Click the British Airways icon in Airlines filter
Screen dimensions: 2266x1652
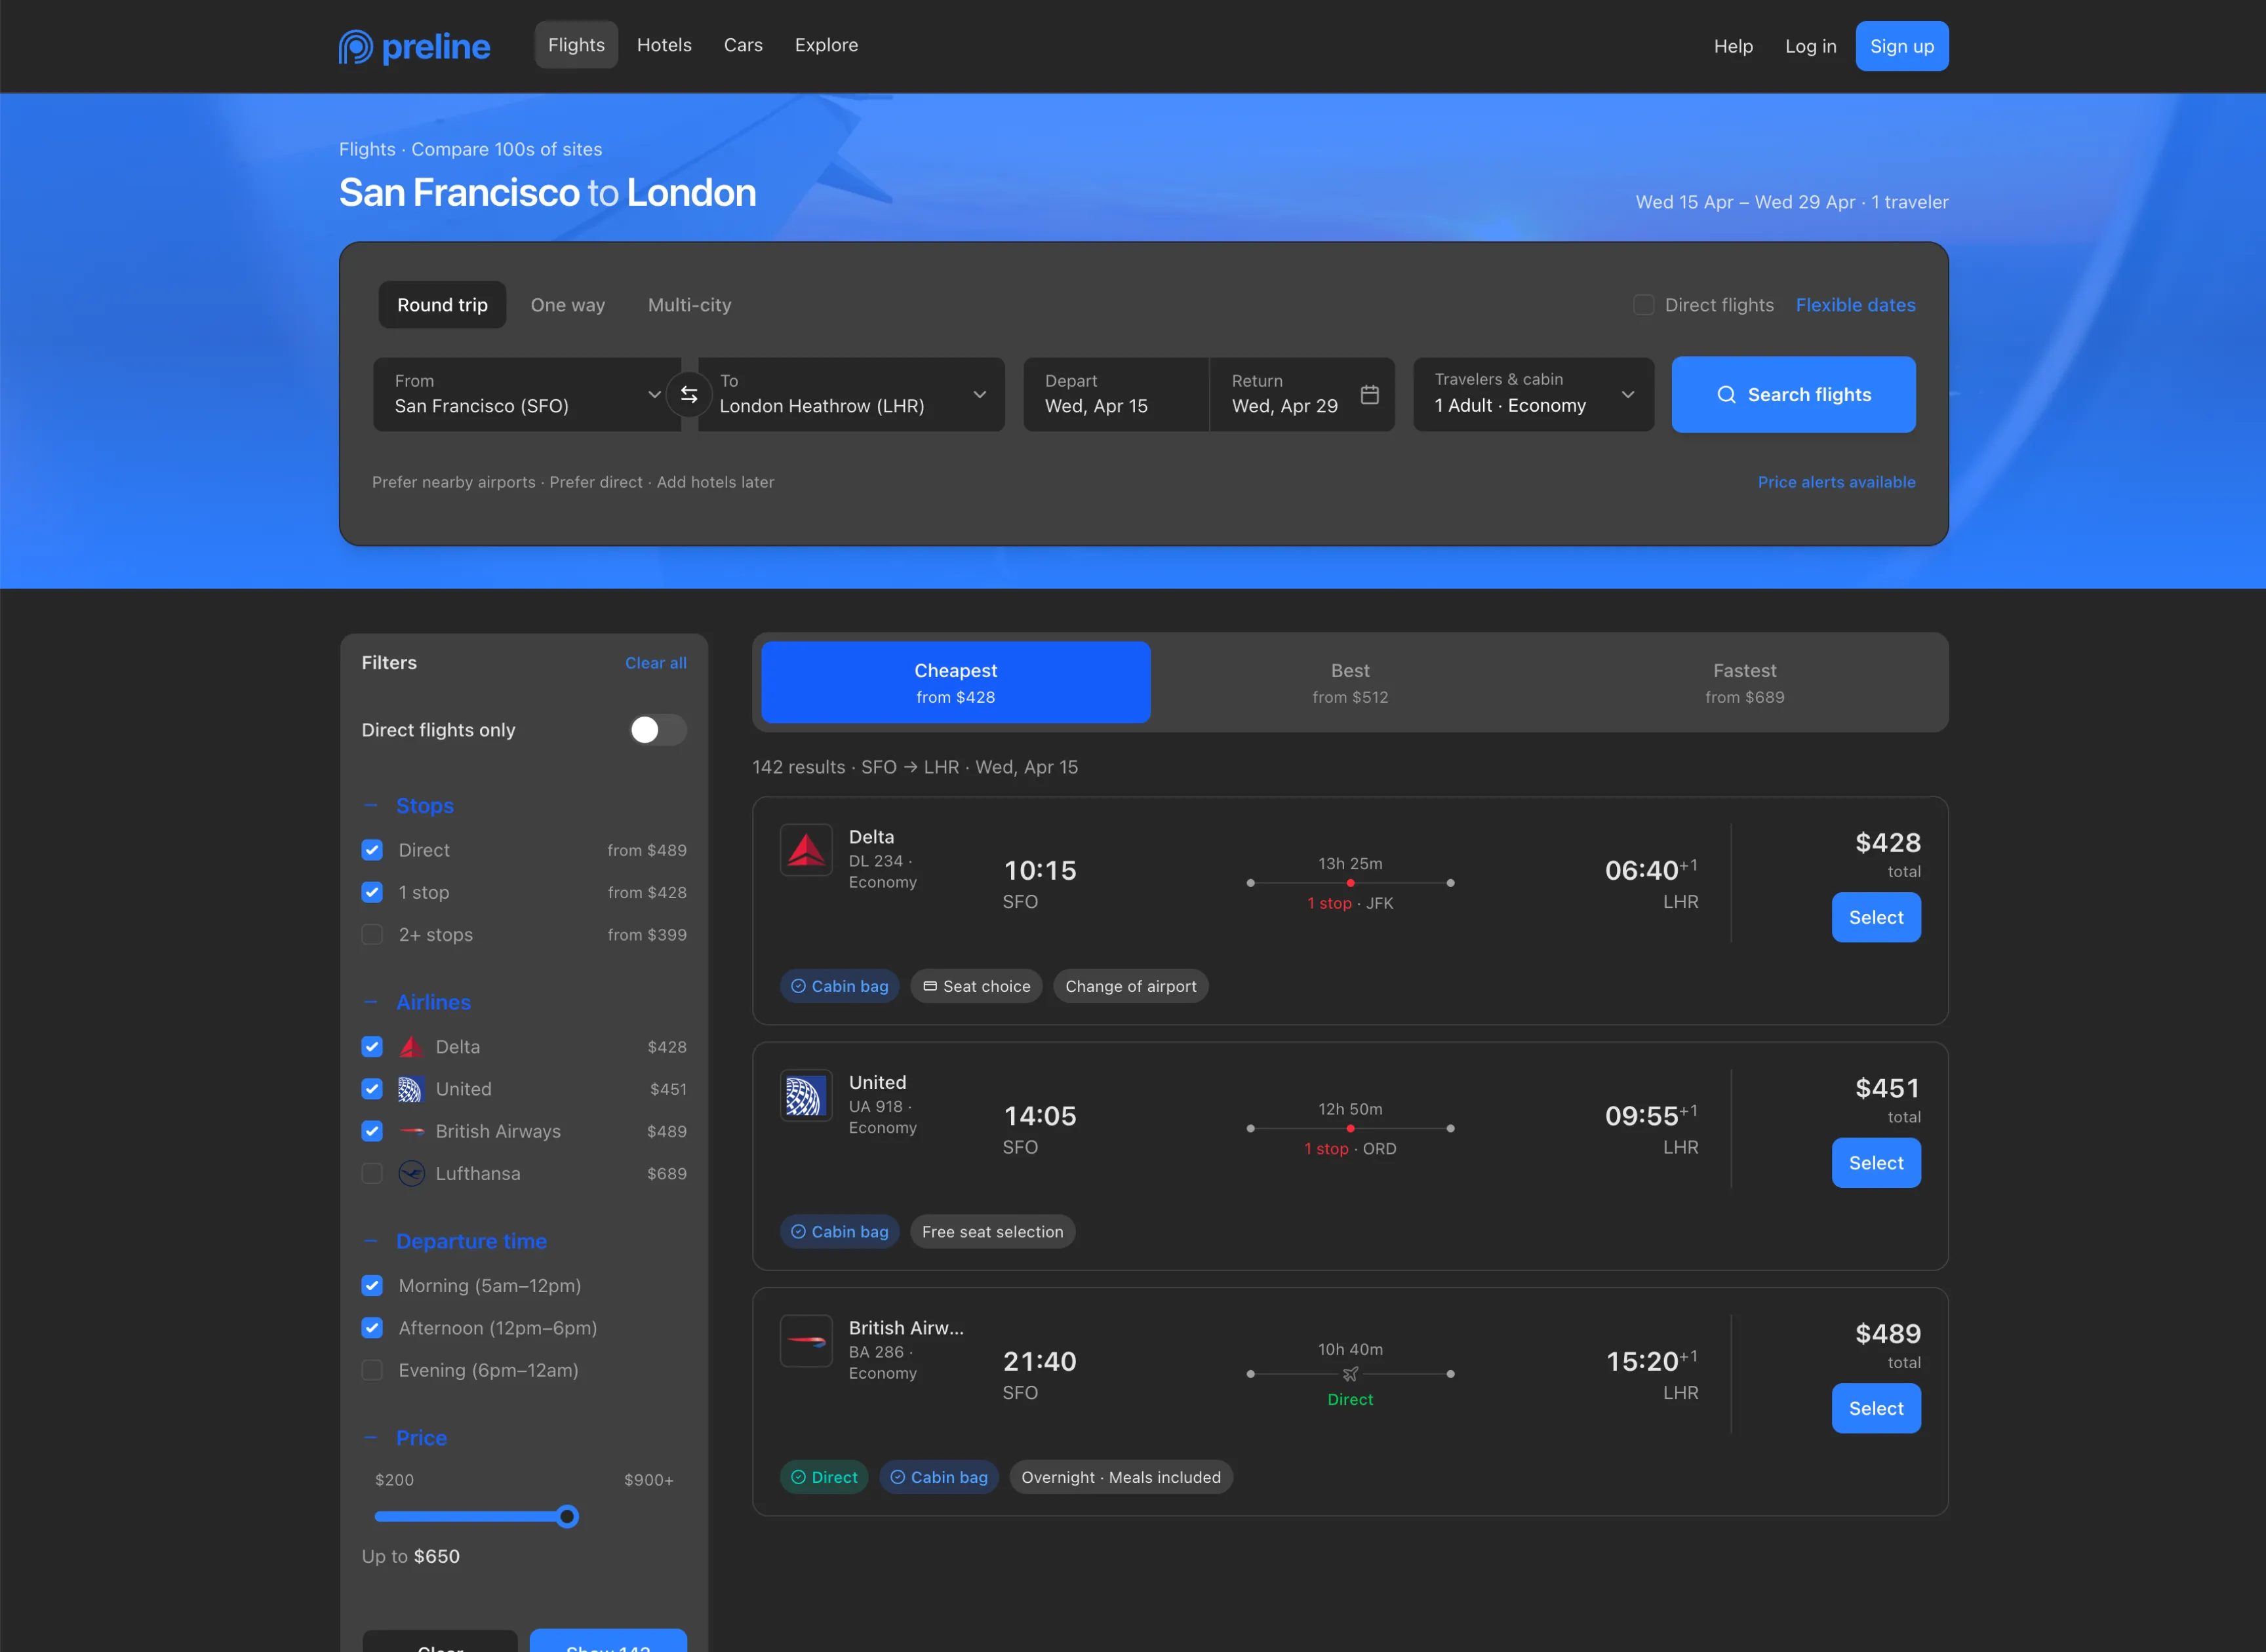click(x=411, y=1131)
